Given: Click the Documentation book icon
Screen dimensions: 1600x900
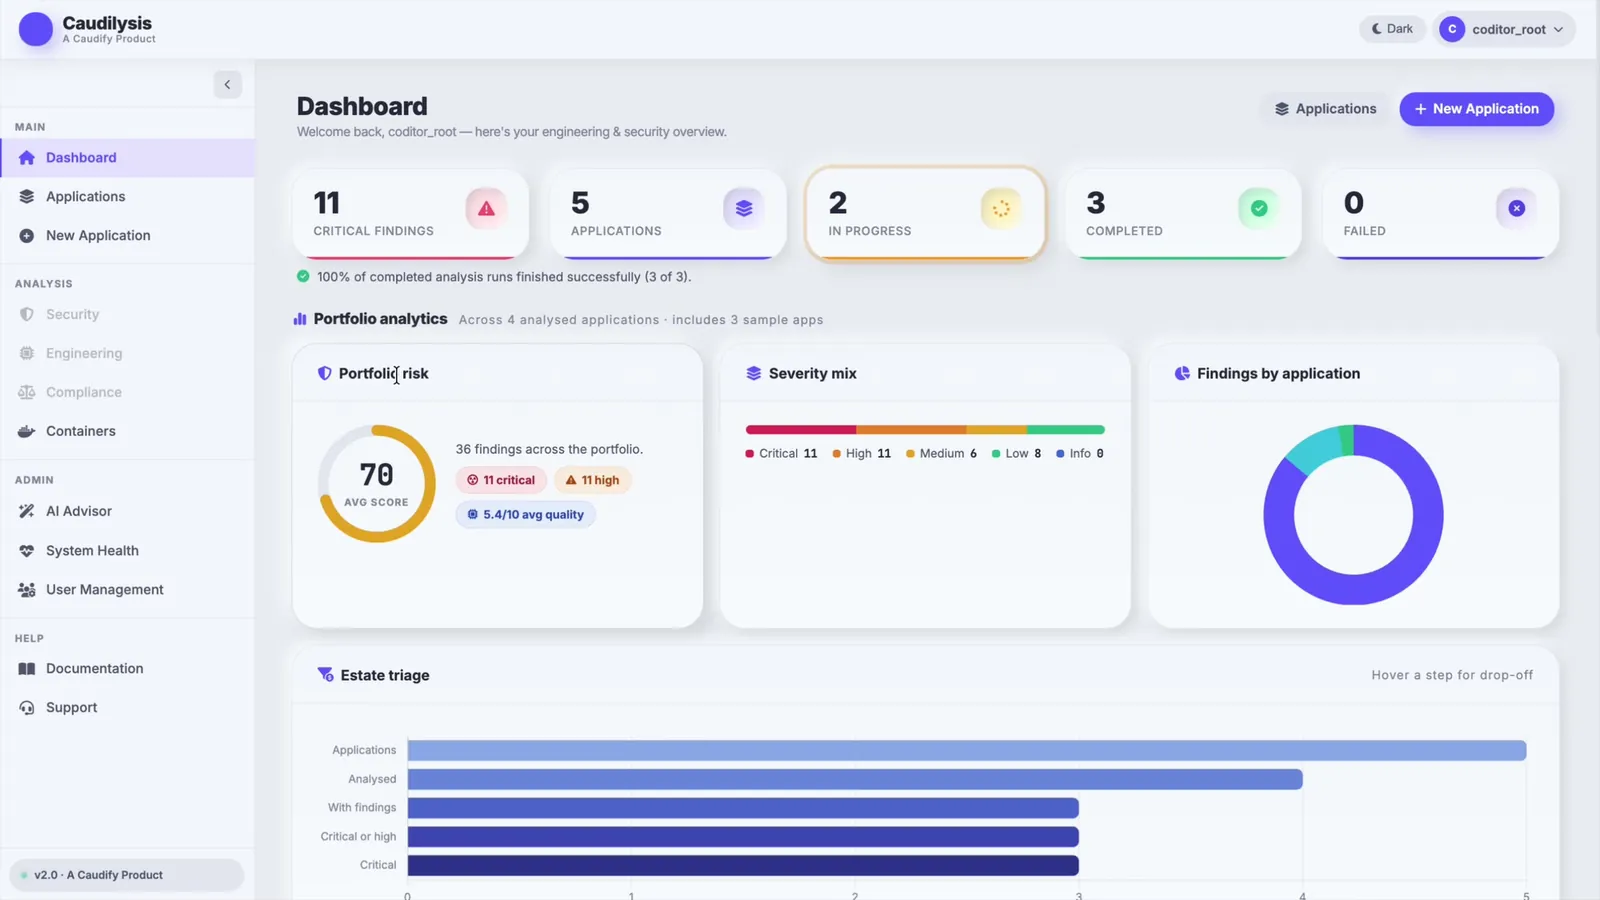Looking at the screenshot, I should (x=27, y=669).
